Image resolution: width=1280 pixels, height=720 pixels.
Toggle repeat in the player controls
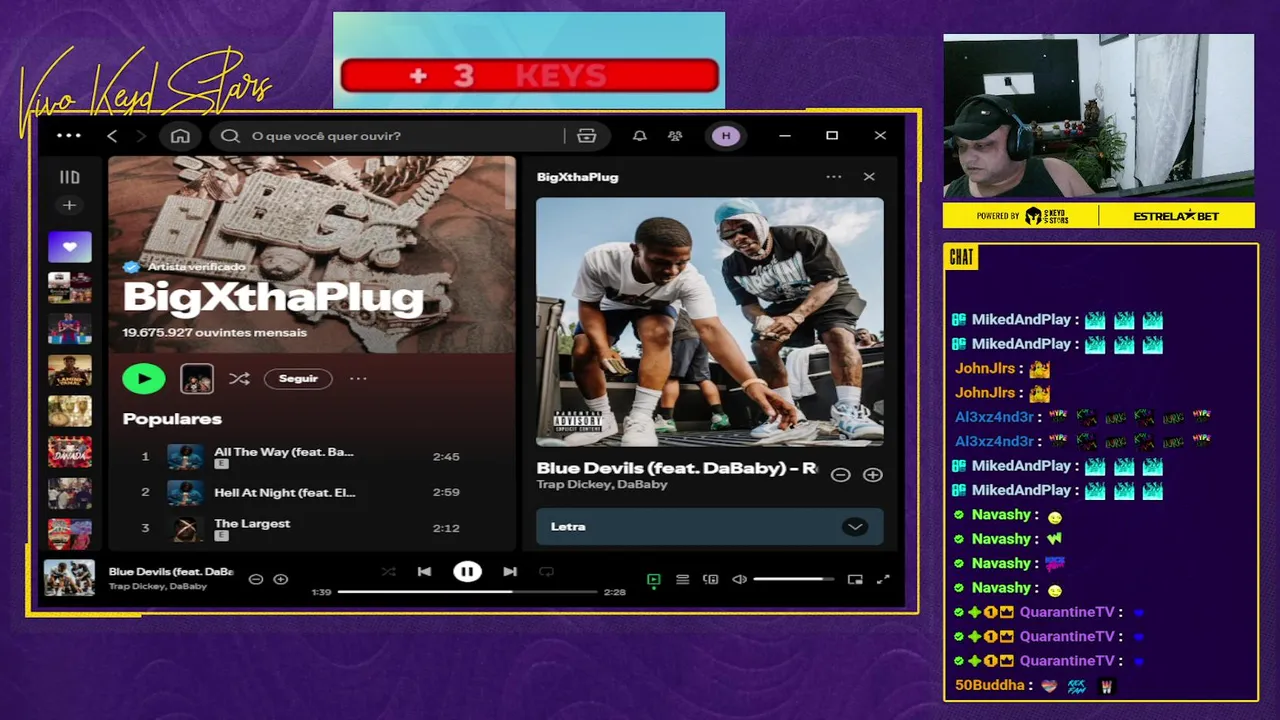(x=546, y=572)
